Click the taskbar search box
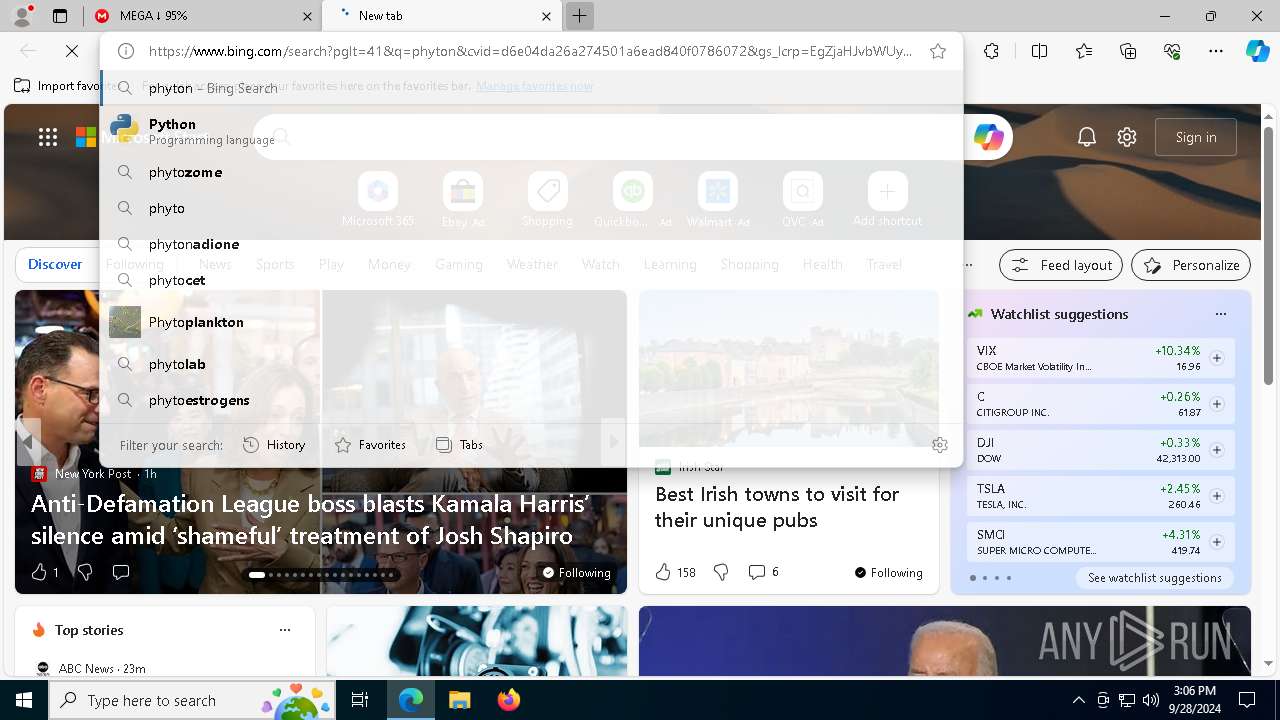Viewport: 1280px width, 720px height. pyautogui.click(x=193, y=700)
